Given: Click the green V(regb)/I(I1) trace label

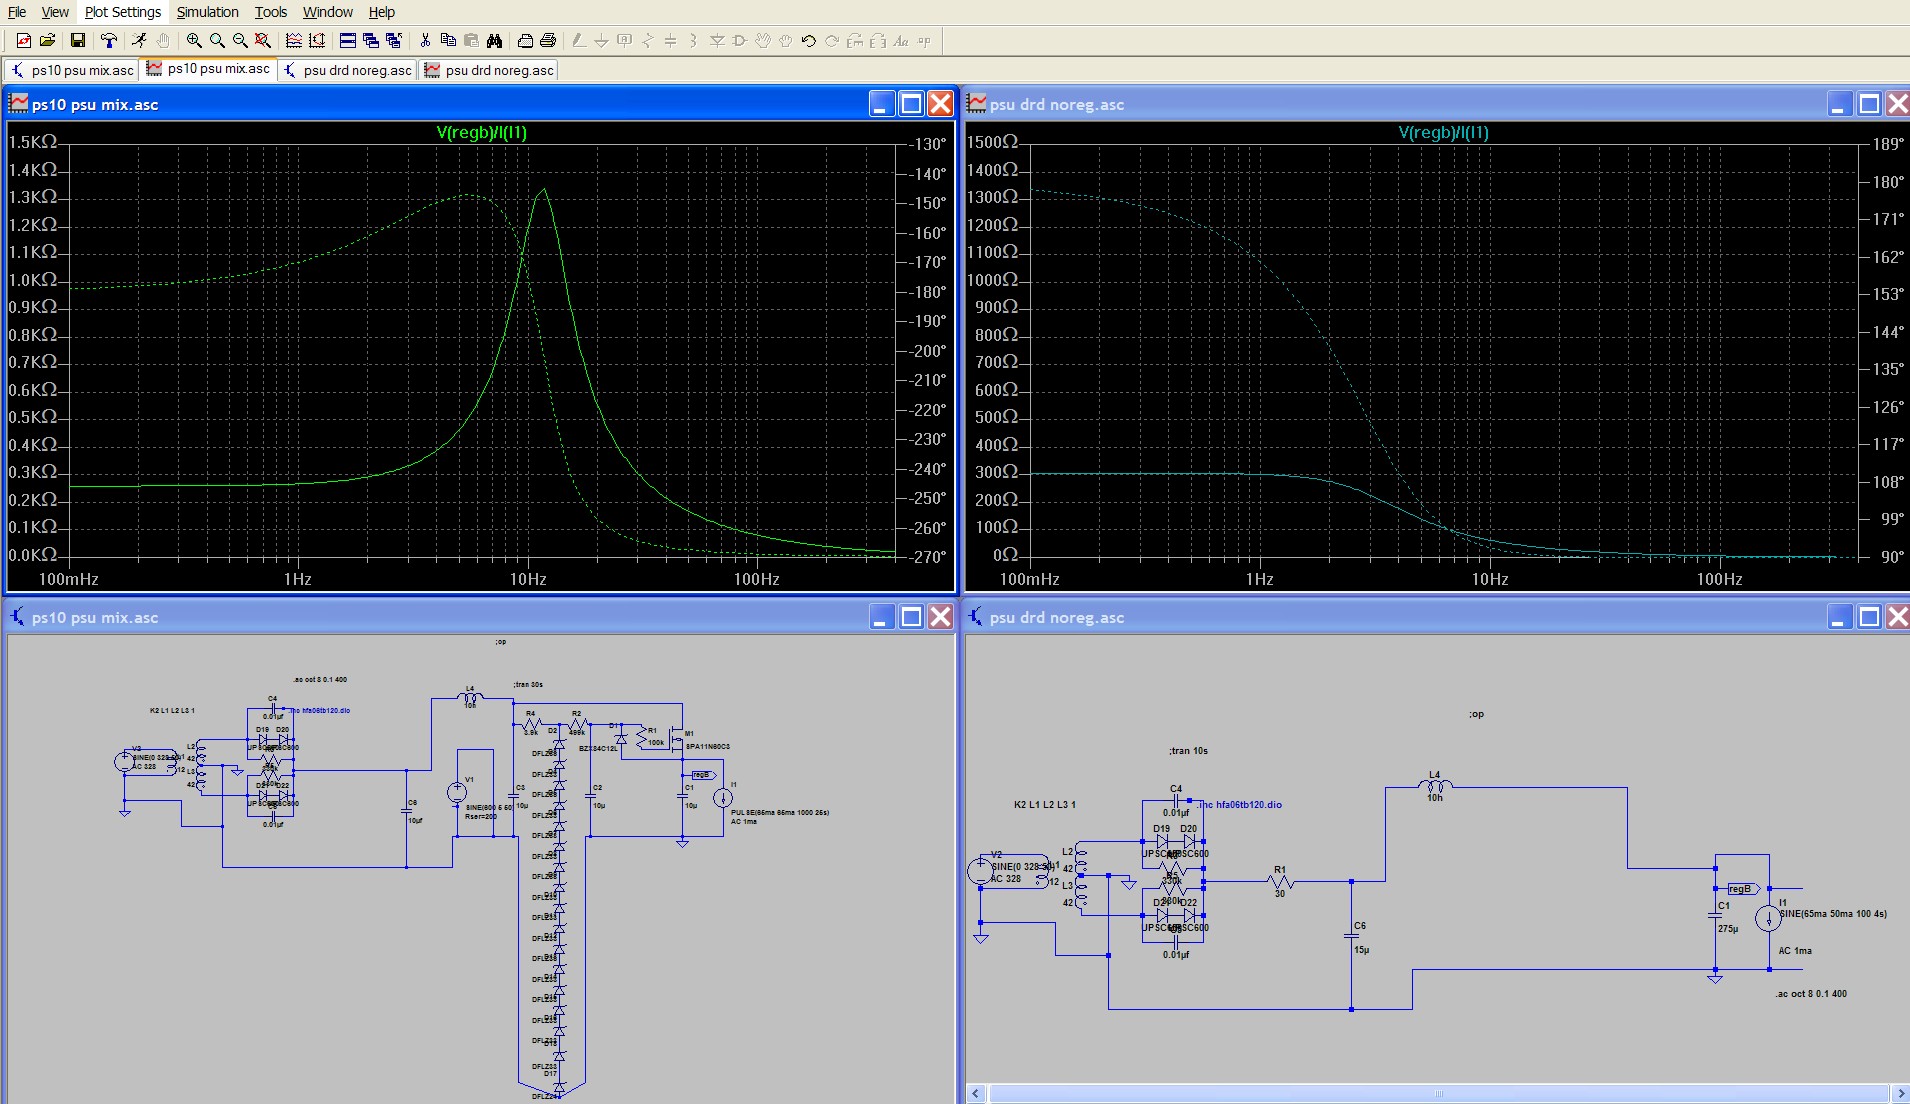Looking at the screenshot, I should (x=482, y=132).
